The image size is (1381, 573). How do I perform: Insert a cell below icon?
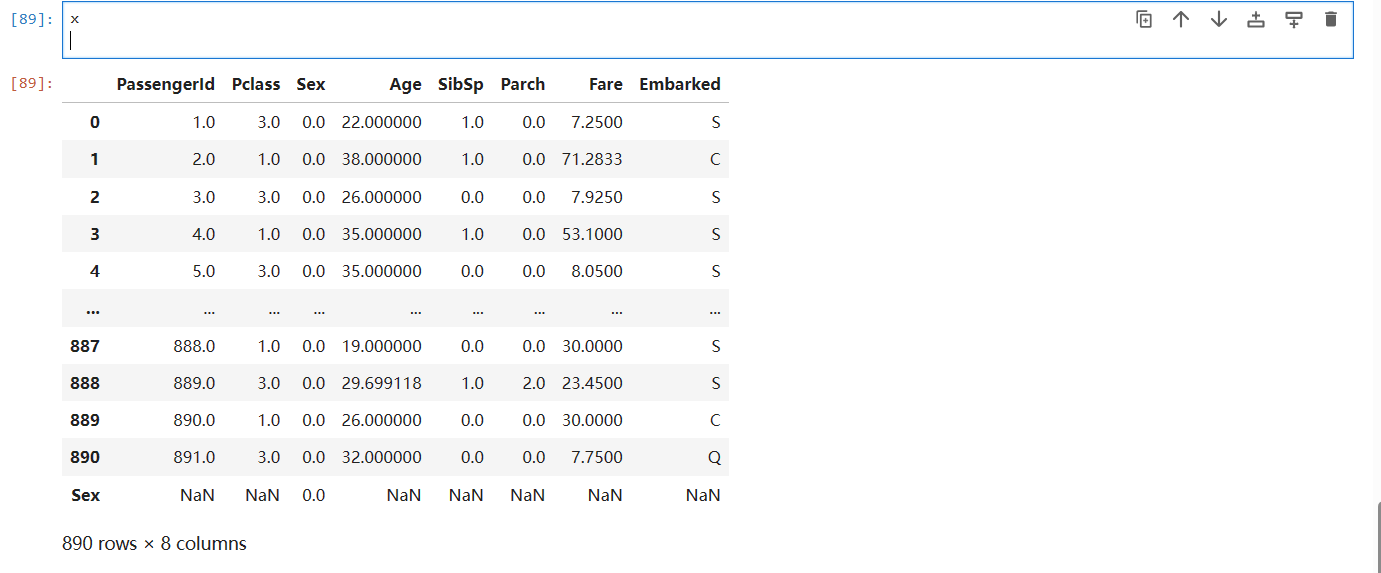[x=1293, y=19]
